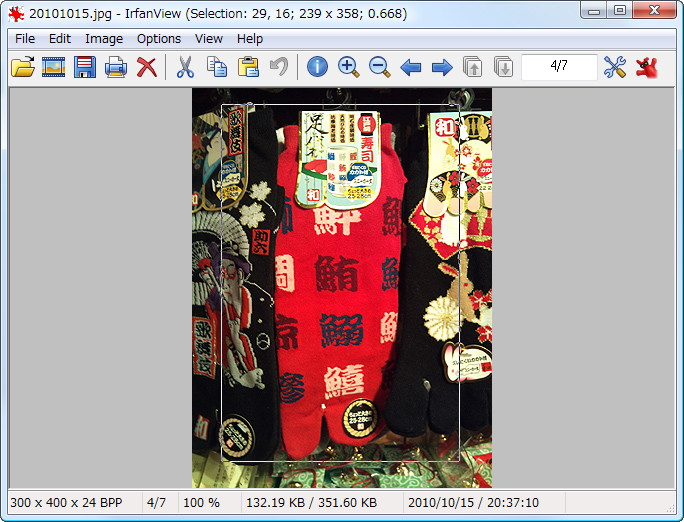684x522 pixels.
Task: Open the Options menu
Action: click(159, 39)
